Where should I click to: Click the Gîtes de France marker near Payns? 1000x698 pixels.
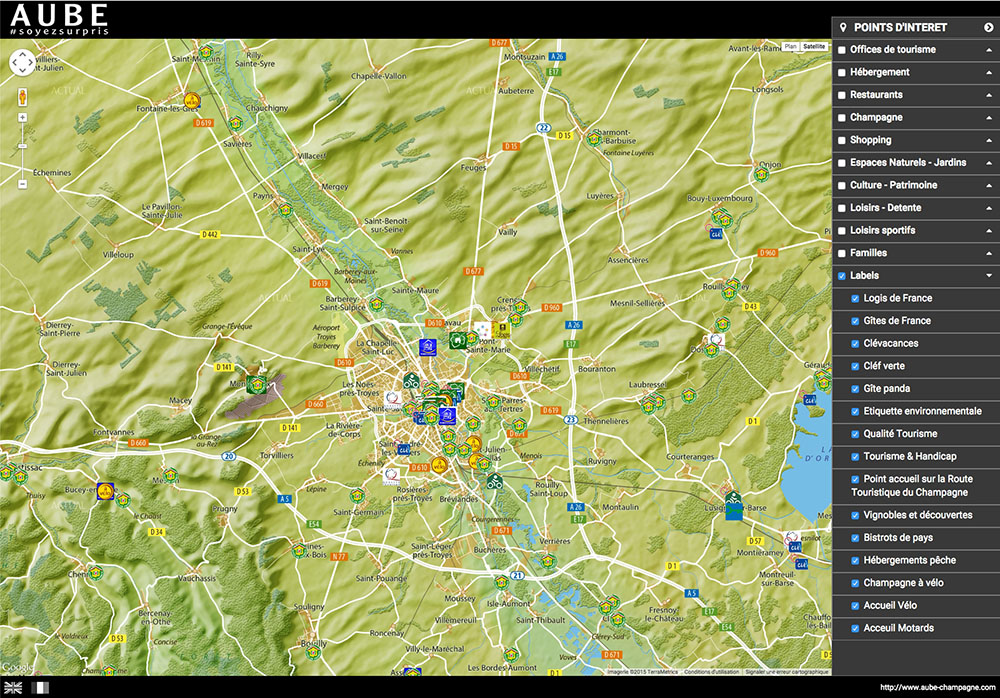click(x=285, y=210)
